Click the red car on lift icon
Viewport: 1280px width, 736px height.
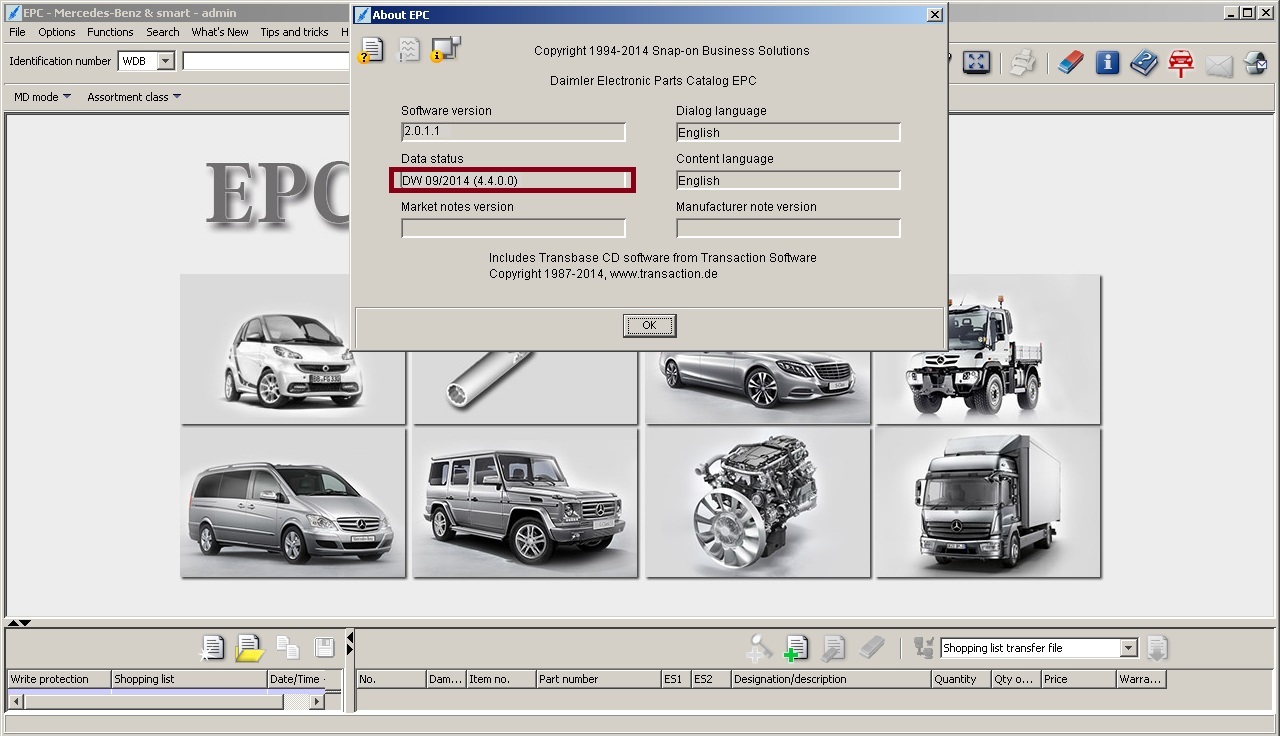[1181, 63]
